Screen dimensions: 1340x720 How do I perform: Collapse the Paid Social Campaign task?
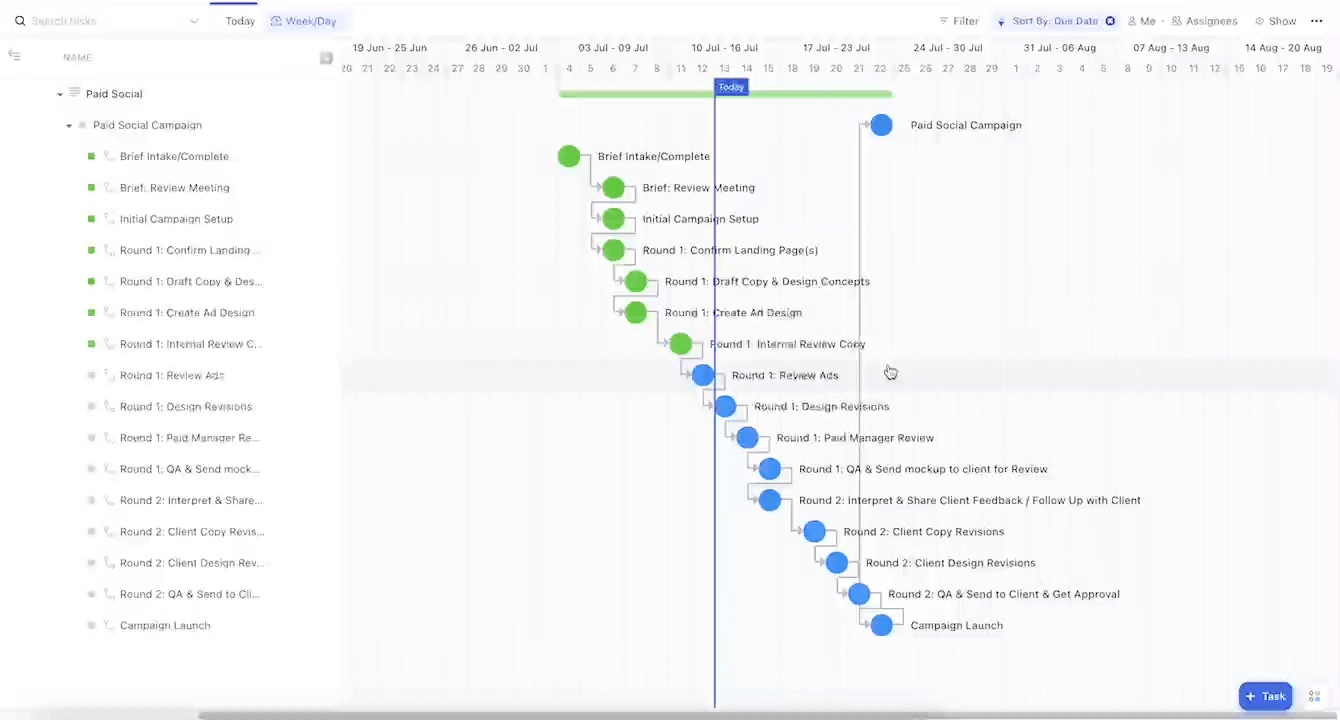[68, 125]
